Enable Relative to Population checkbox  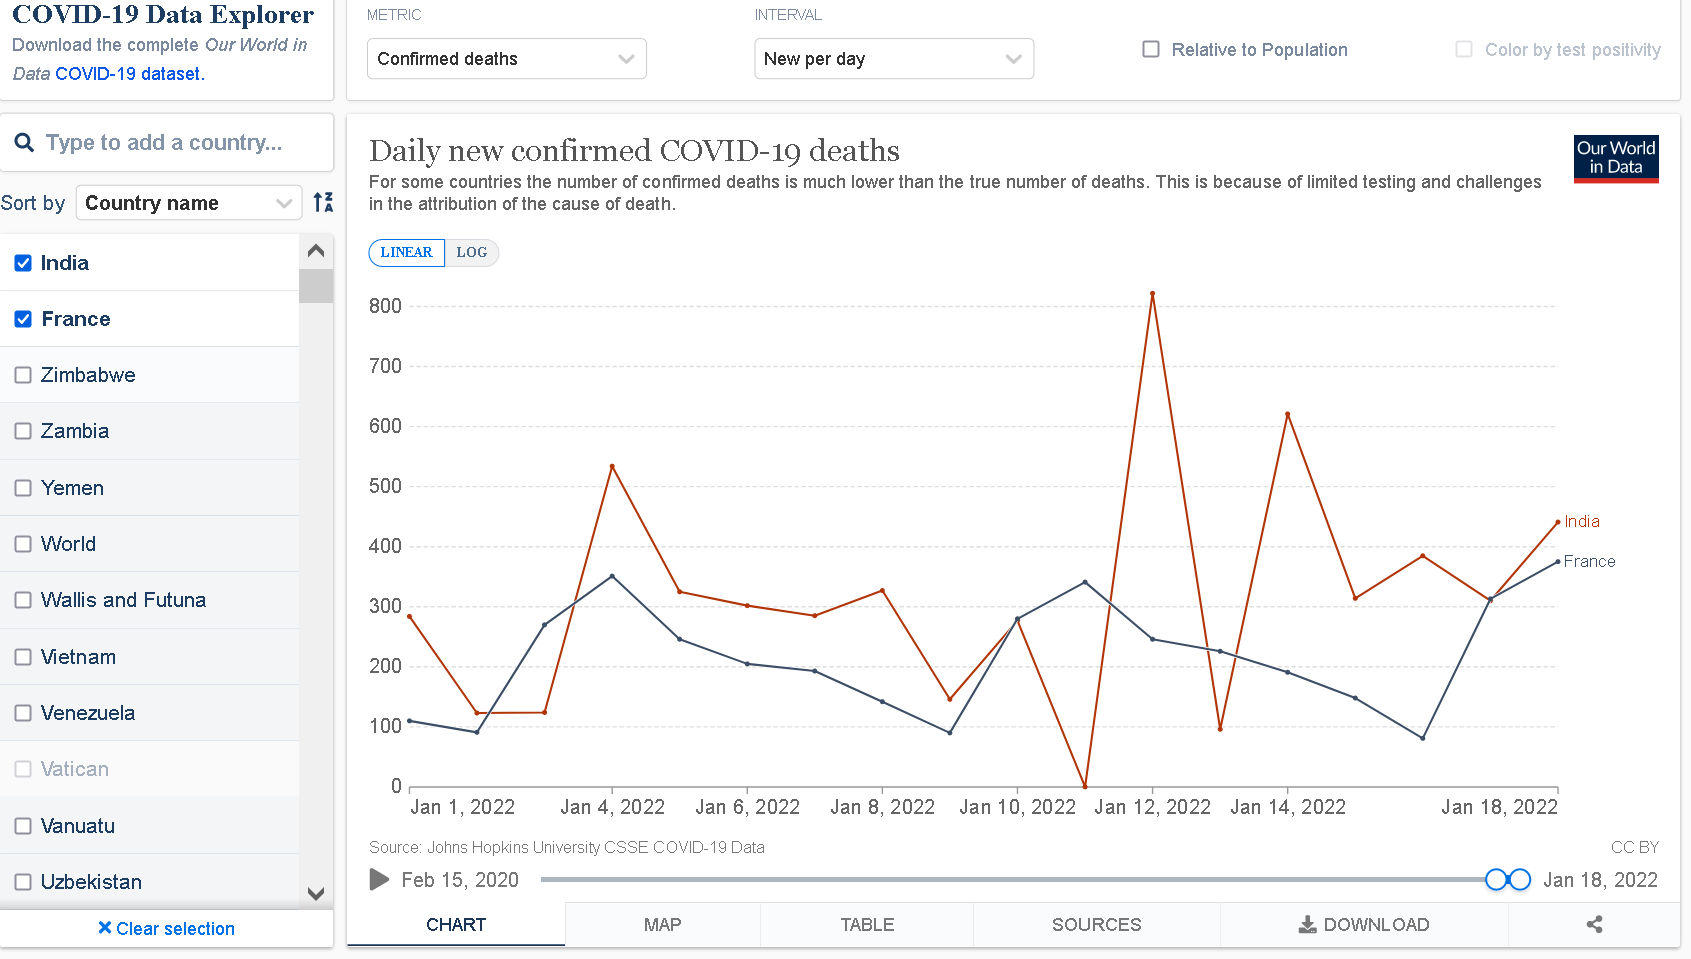[1151, 49]
